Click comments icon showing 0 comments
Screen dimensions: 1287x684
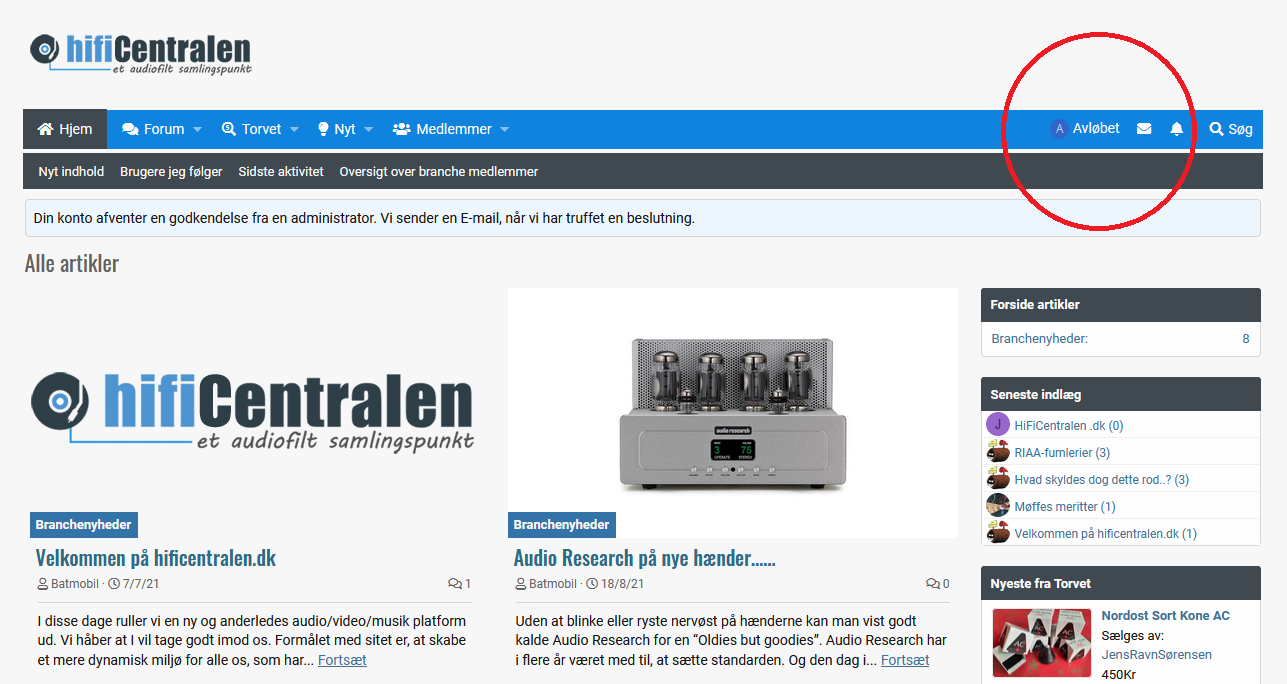[x=938, y=584]
